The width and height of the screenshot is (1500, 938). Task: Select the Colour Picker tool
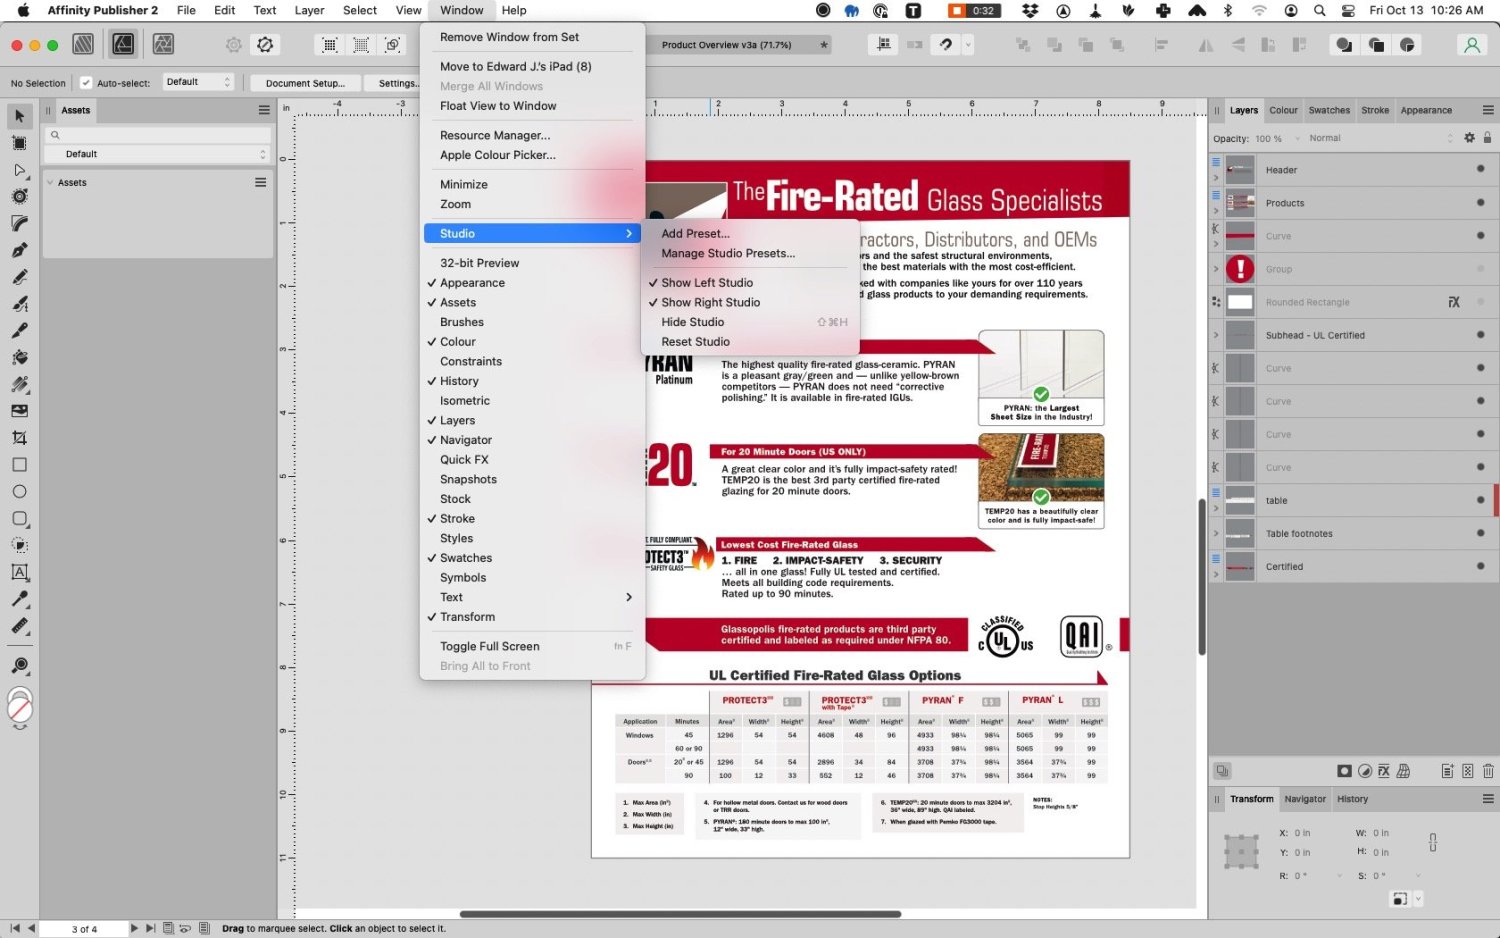point(18,599)
